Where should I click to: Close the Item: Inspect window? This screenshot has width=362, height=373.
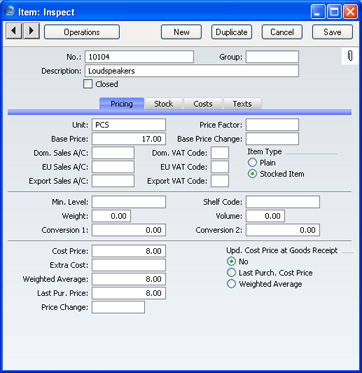[350, 12]
